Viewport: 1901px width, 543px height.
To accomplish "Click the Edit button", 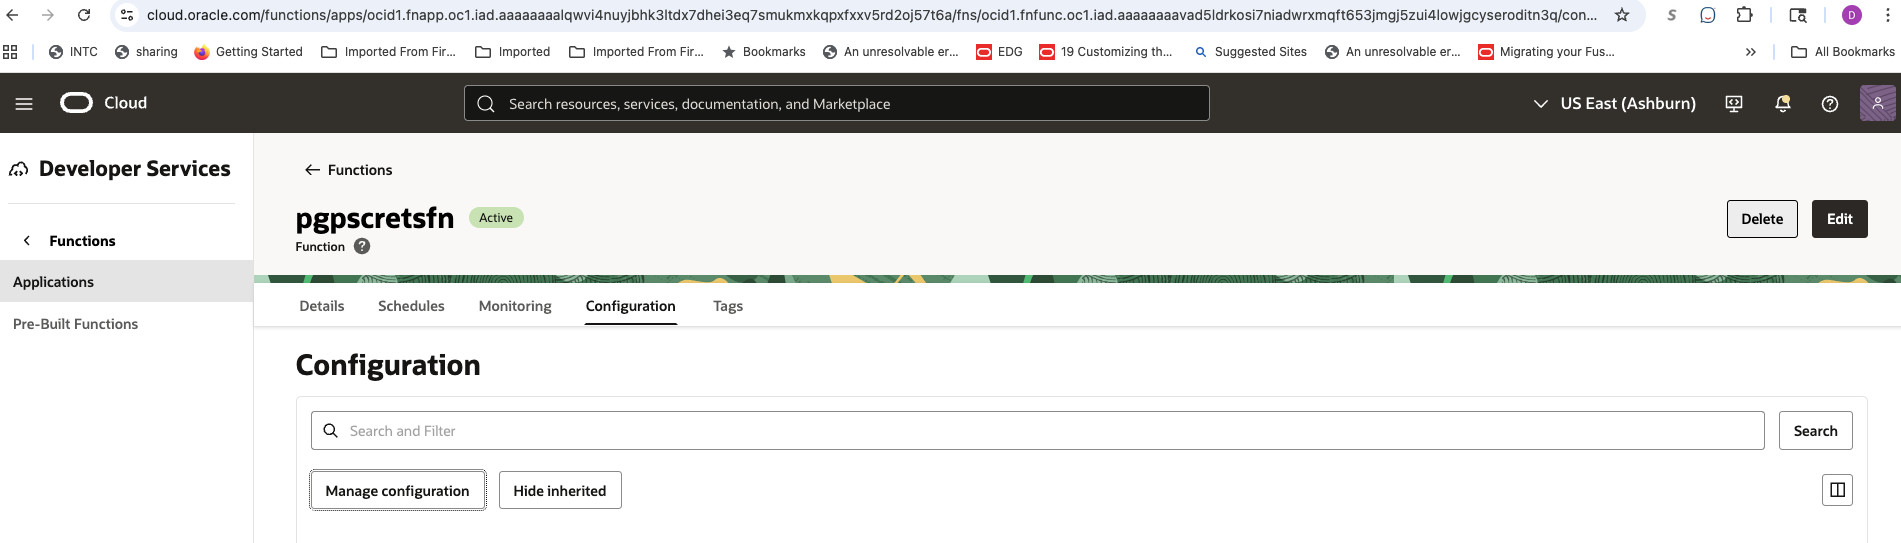I will (1840, 219).
